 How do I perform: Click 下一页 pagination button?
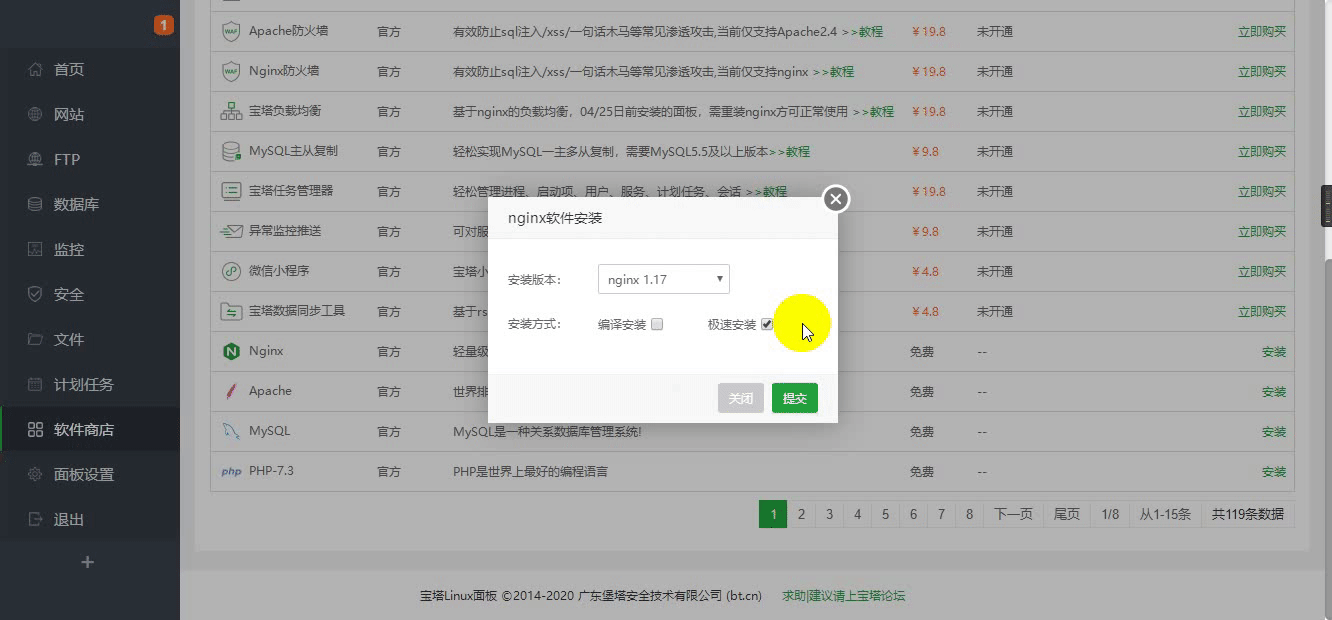(1013, 514)
